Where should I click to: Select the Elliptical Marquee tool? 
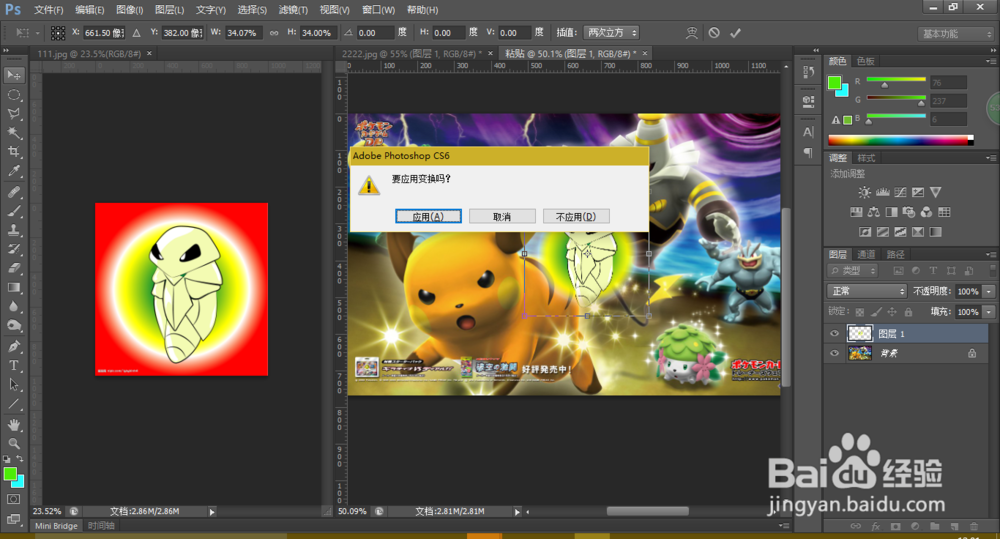click(13, 95)
